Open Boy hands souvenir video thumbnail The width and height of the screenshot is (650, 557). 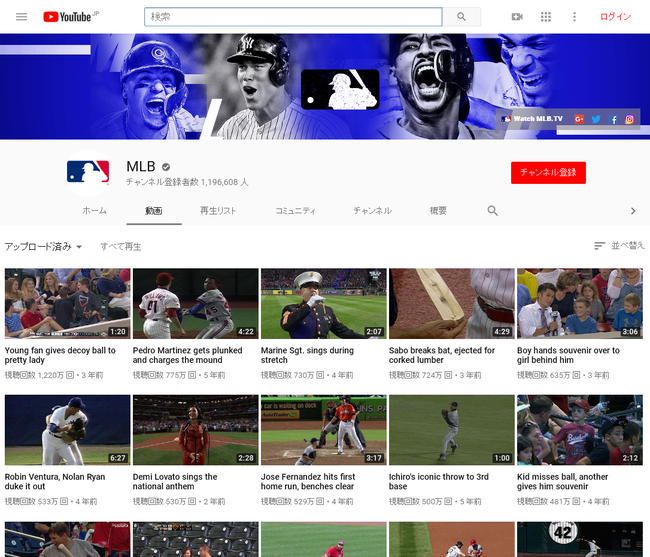580,303
